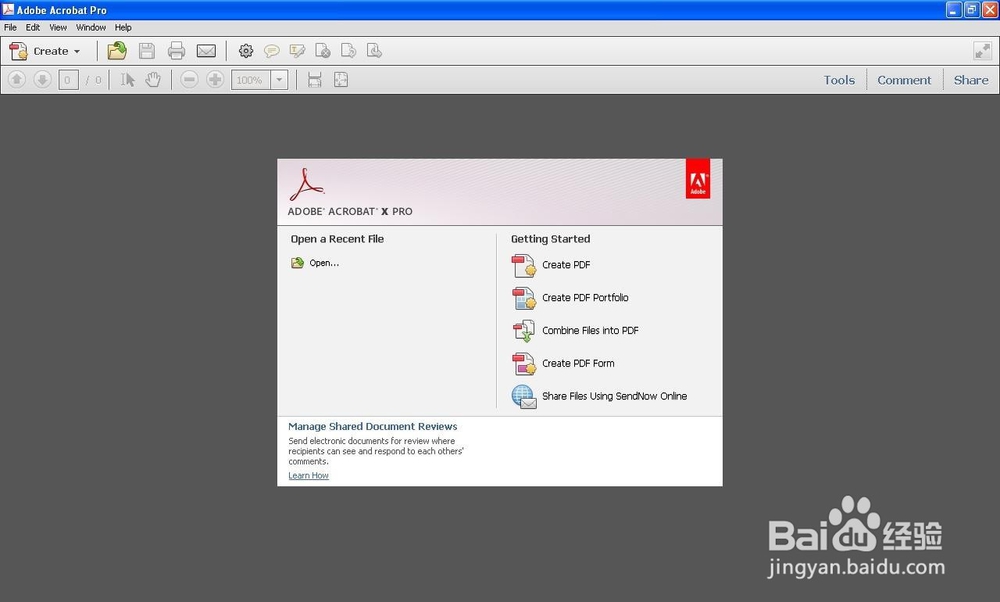Open the Share pane
Image resolution: width=1000 pixels, height=602 pixels.
[x=971, y=80]
